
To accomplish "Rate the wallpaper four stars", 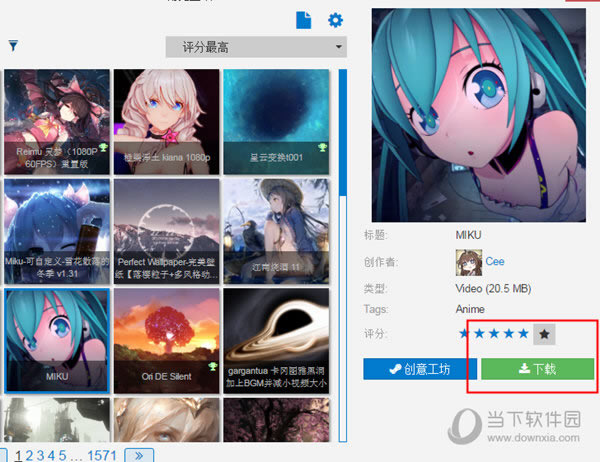I will (509, 334).
